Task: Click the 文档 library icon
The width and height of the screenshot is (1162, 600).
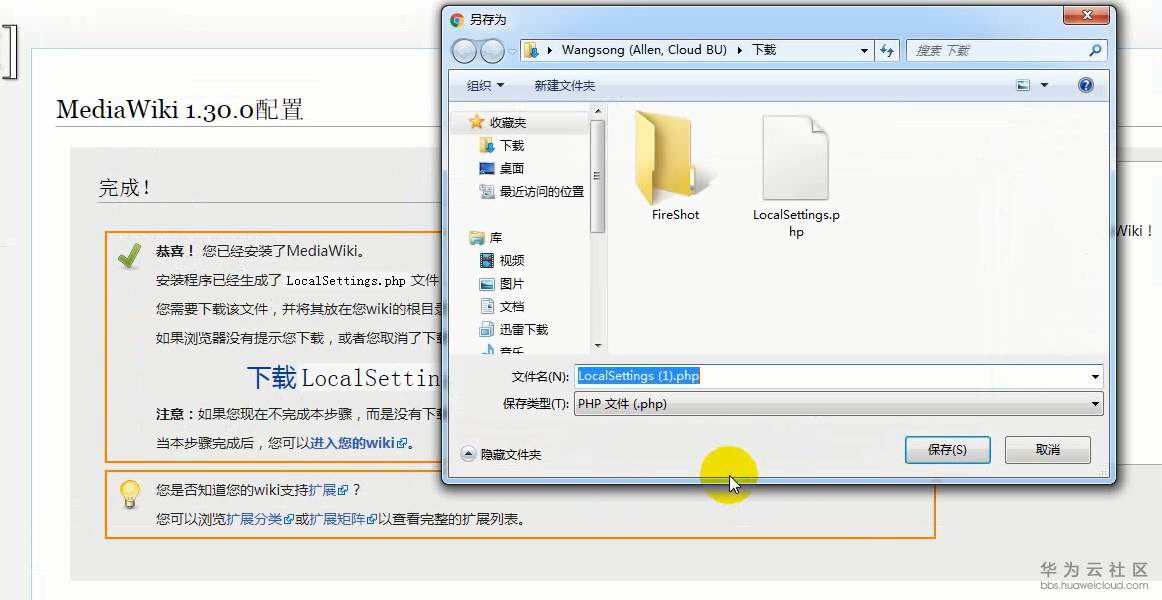Action: pos(487,306)
